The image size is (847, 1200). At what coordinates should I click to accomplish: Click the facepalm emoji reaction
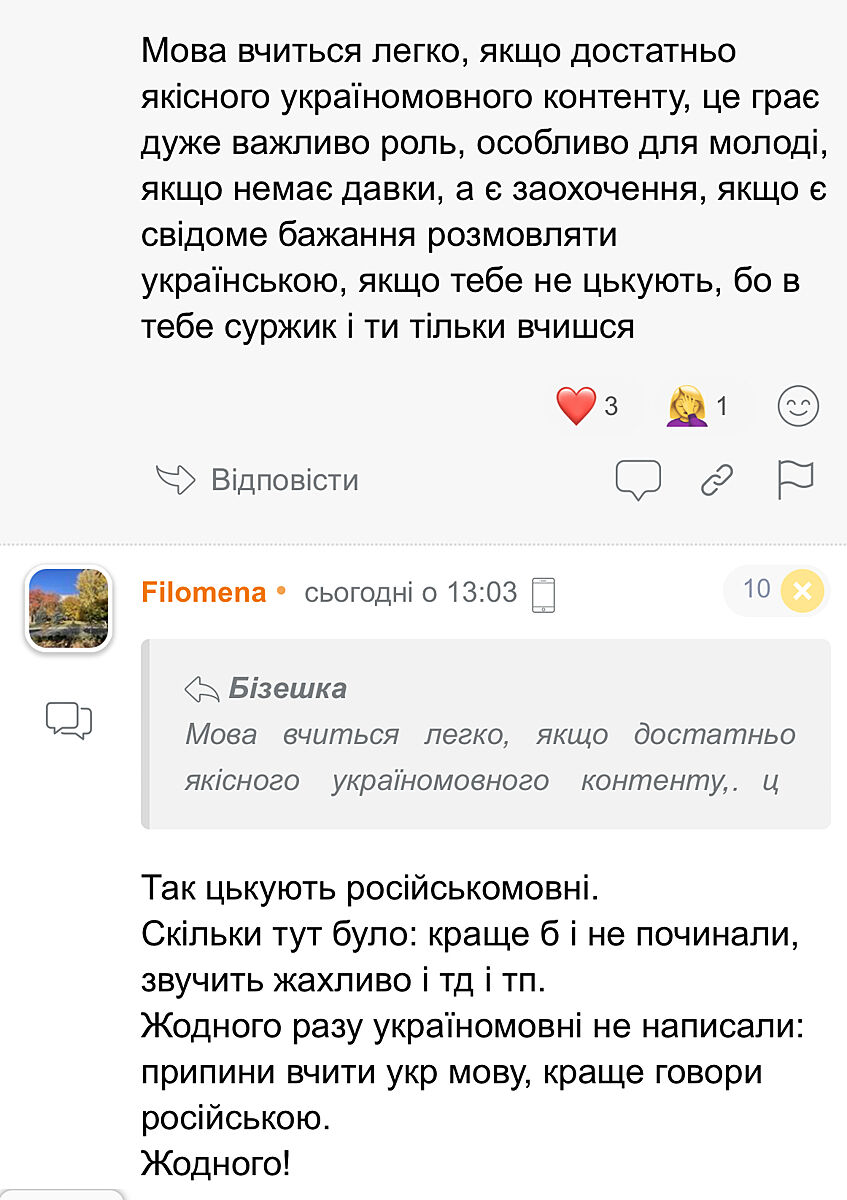coord(687,406)
